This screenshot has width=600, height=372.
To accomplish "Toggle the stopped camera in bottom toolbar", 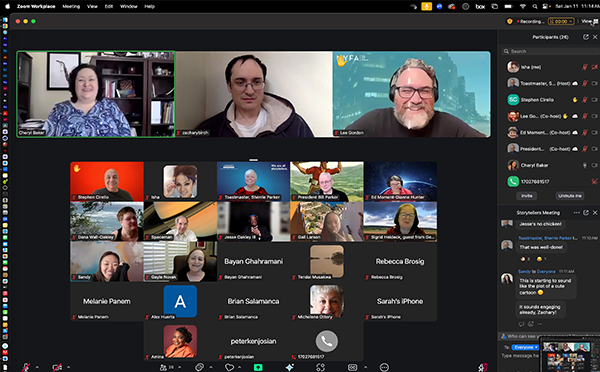I will click(57, 367).
